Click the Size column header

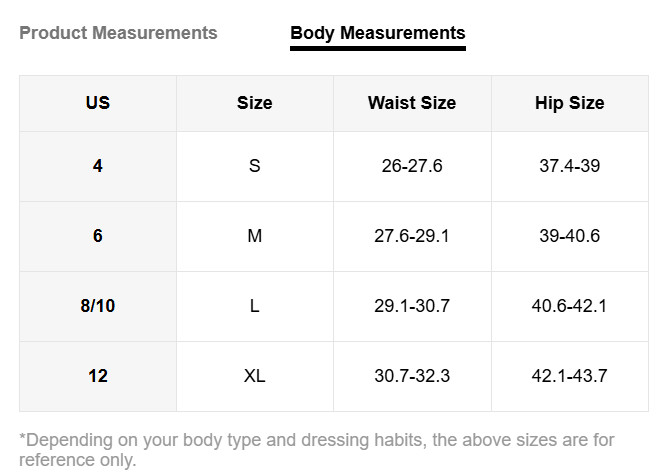255,103
